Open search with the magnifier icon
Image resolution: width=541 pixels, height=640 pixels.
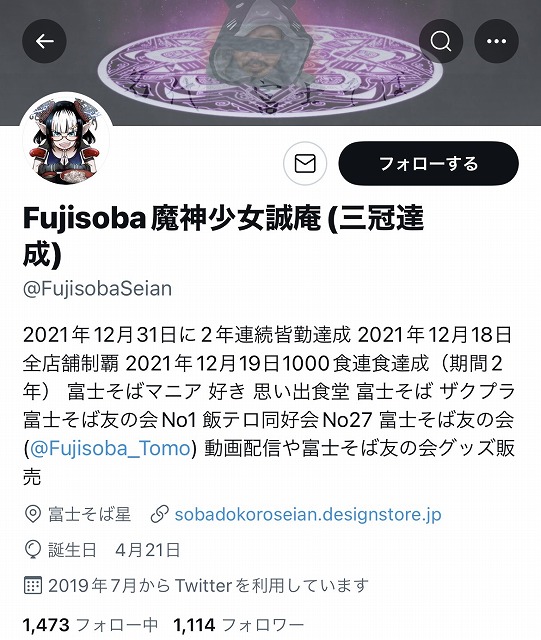coord(441,41)
